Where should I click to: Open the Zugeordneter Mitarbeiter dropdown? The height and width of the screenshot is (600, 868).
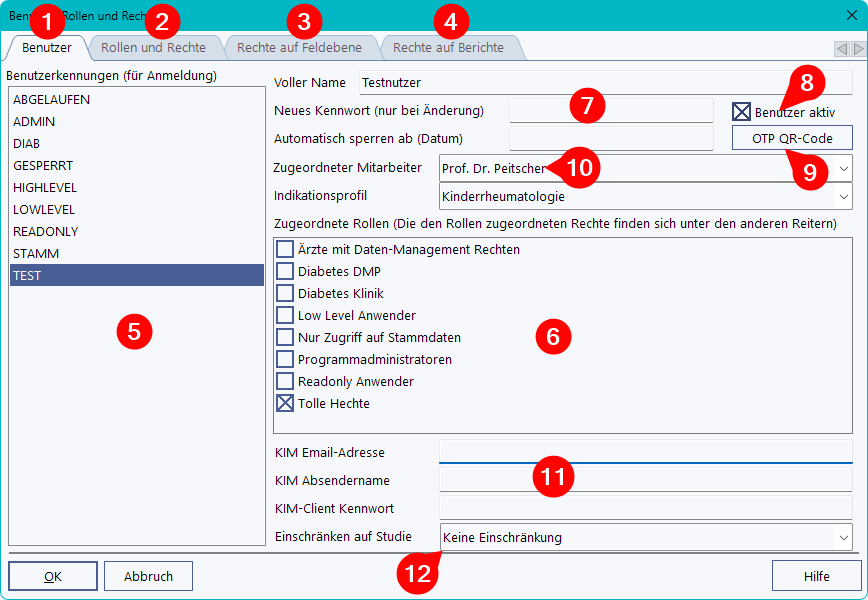coord(843,168)
